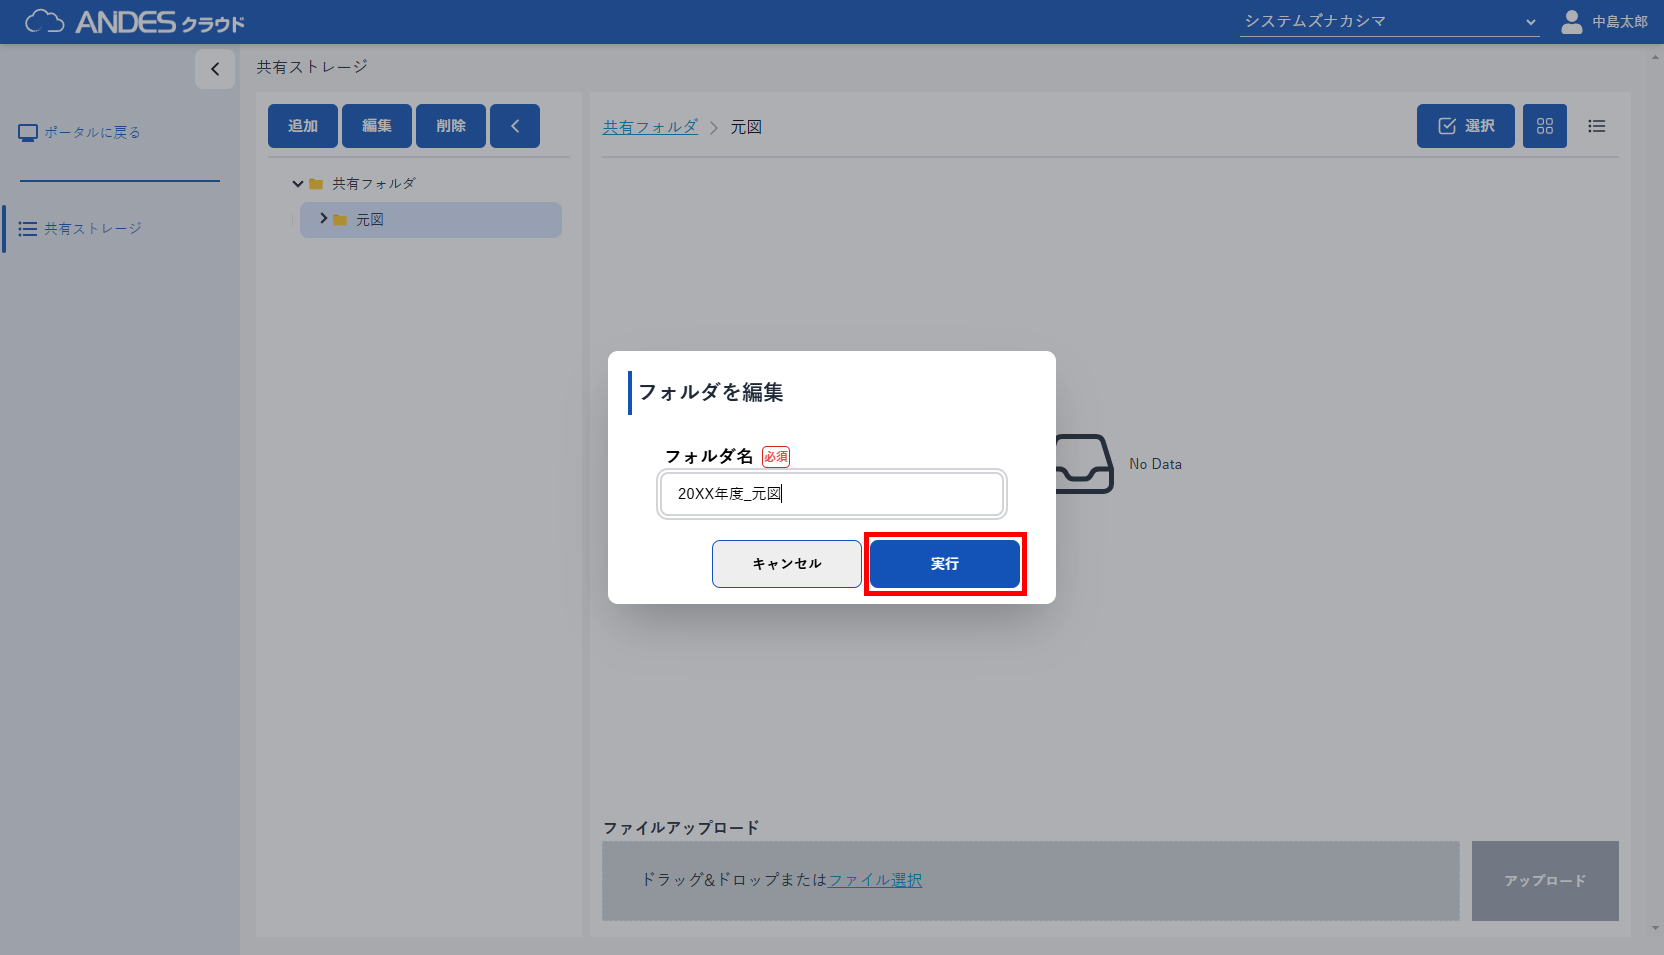Collapse the 共有フォルダ tree node
The height and width of the screenshot is (955, 1664).
tap(298, 184)
